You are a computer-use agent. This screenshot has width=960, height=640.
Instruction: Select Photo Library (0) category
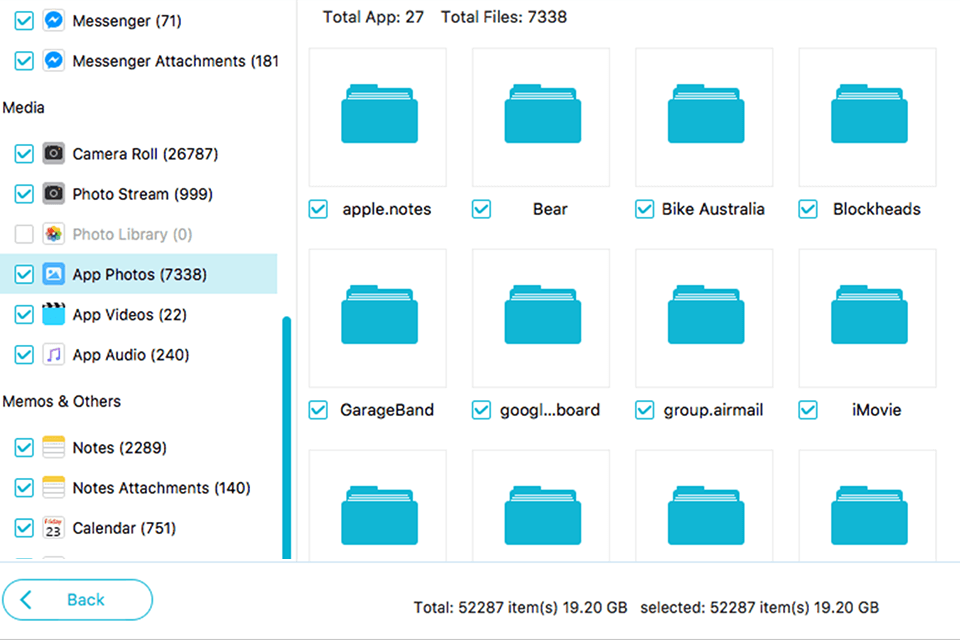[132, 235]
